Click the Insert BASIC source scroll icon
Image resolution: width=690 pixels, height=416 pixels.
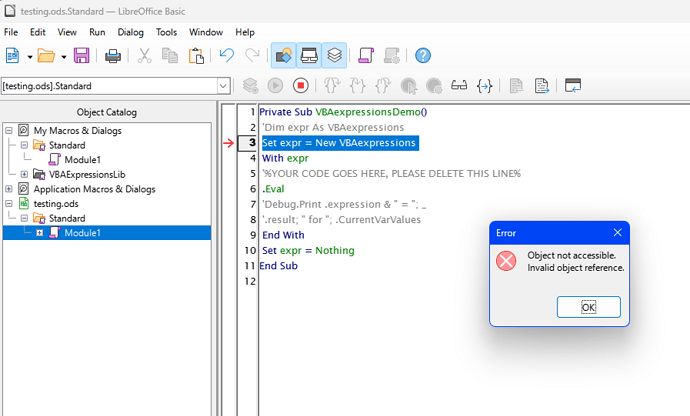point(366,55)
